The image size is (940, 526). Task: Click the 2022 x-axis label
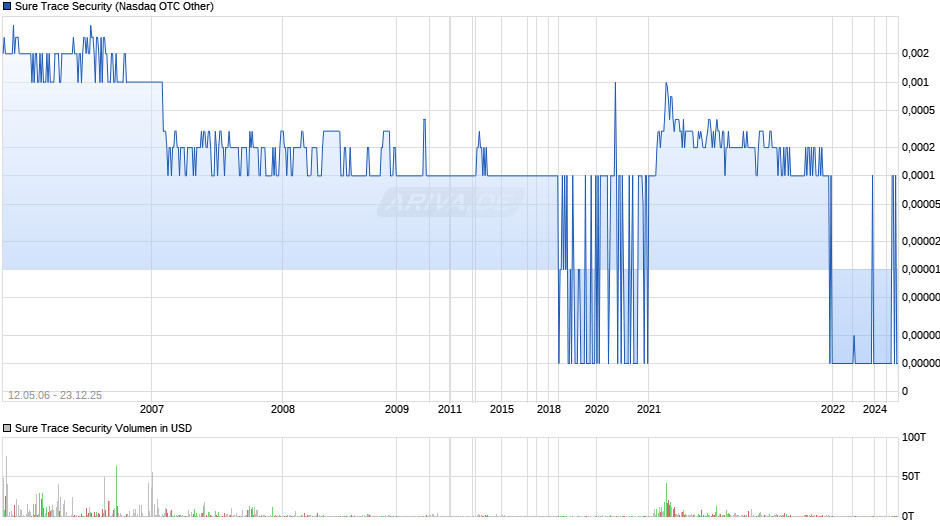833,409
